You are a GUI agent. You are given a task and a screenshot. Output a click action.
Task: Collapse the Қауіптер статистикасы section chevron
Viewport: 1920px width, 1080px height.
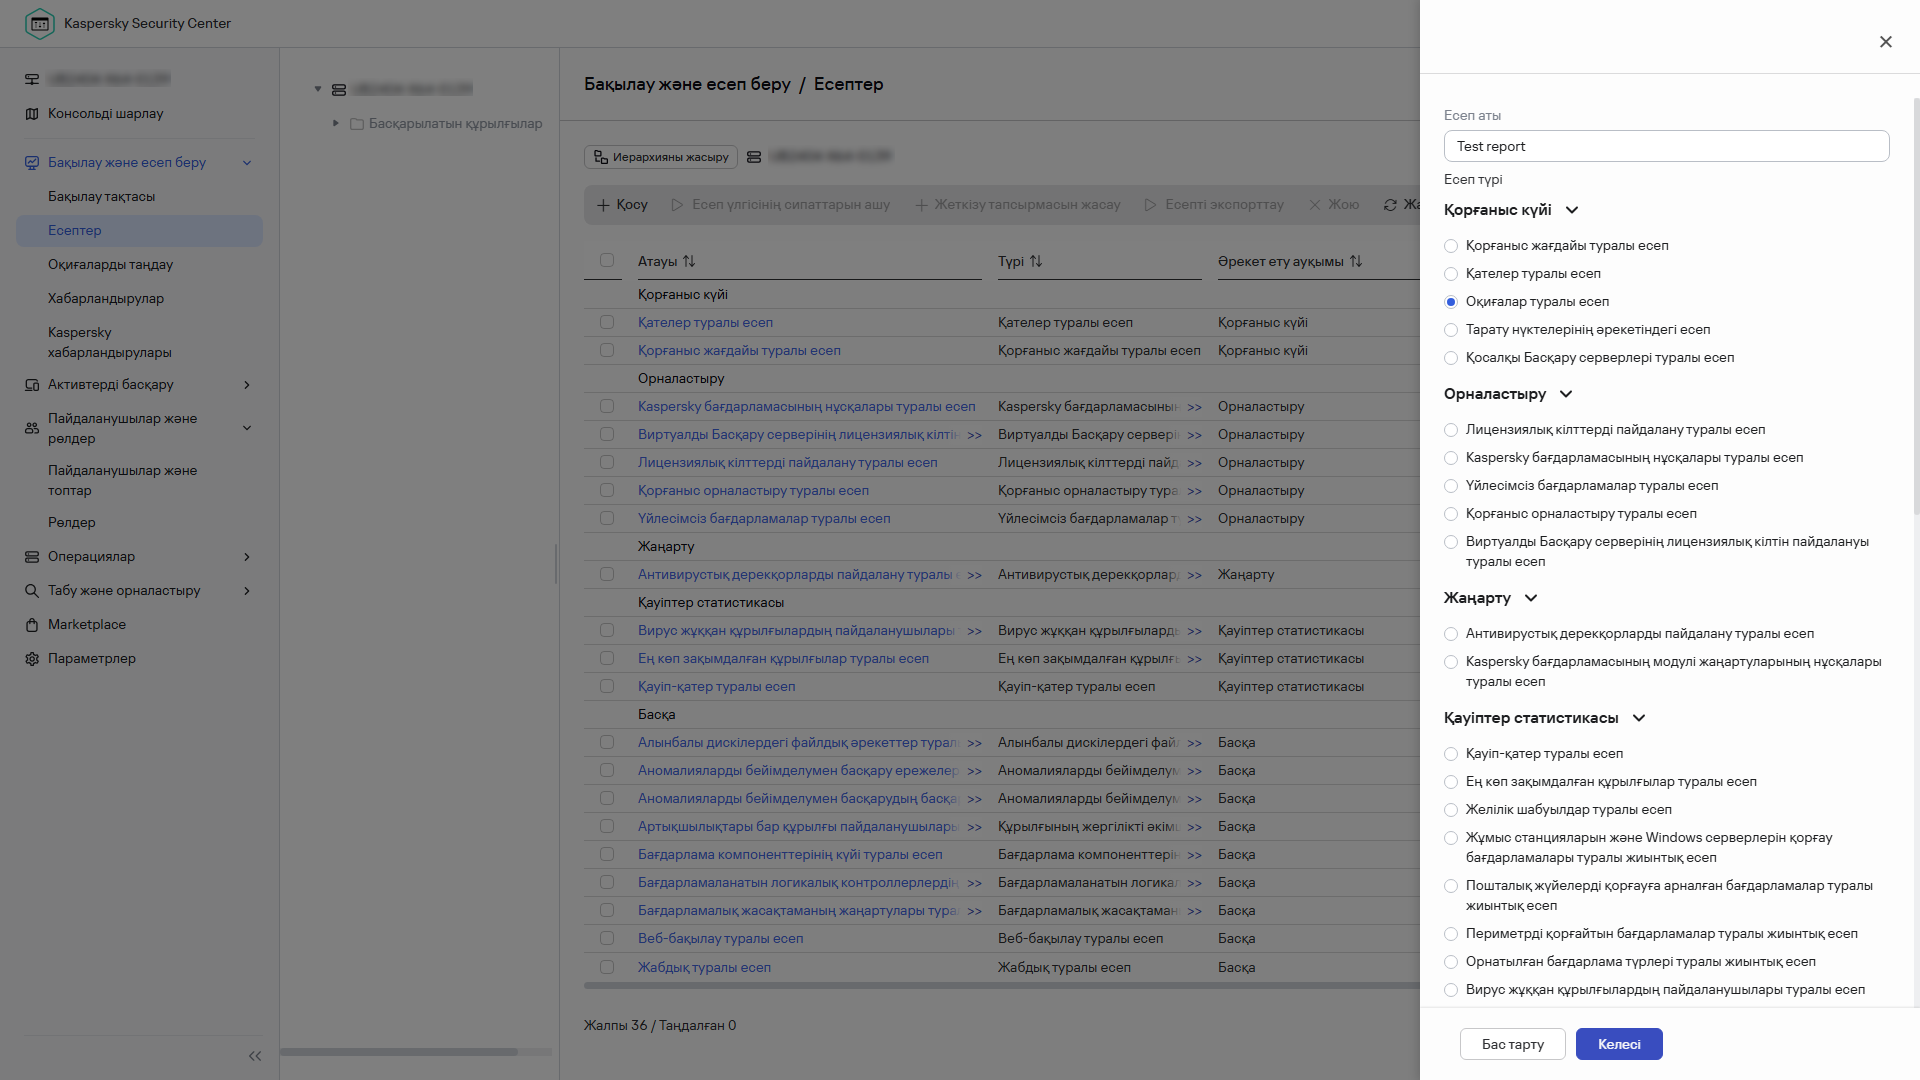click(1639, 718)
